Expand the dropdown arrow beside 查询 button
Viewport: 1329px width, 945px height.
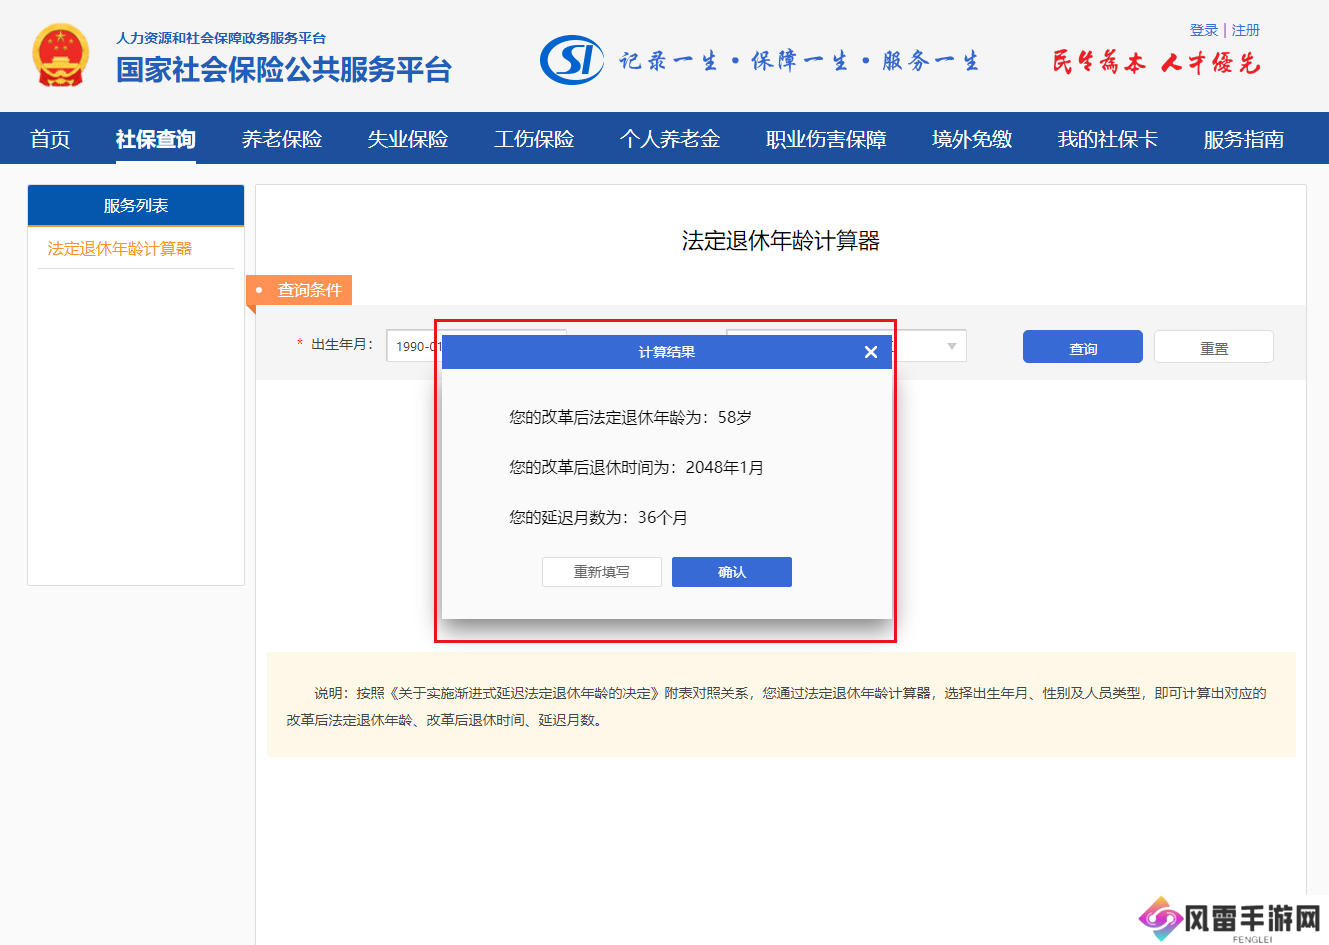[951, 346]
